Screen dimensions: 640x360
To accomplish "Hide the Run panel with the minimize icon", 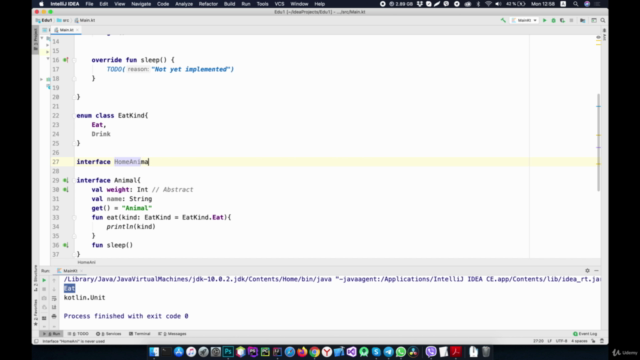I will pos(596,271).
